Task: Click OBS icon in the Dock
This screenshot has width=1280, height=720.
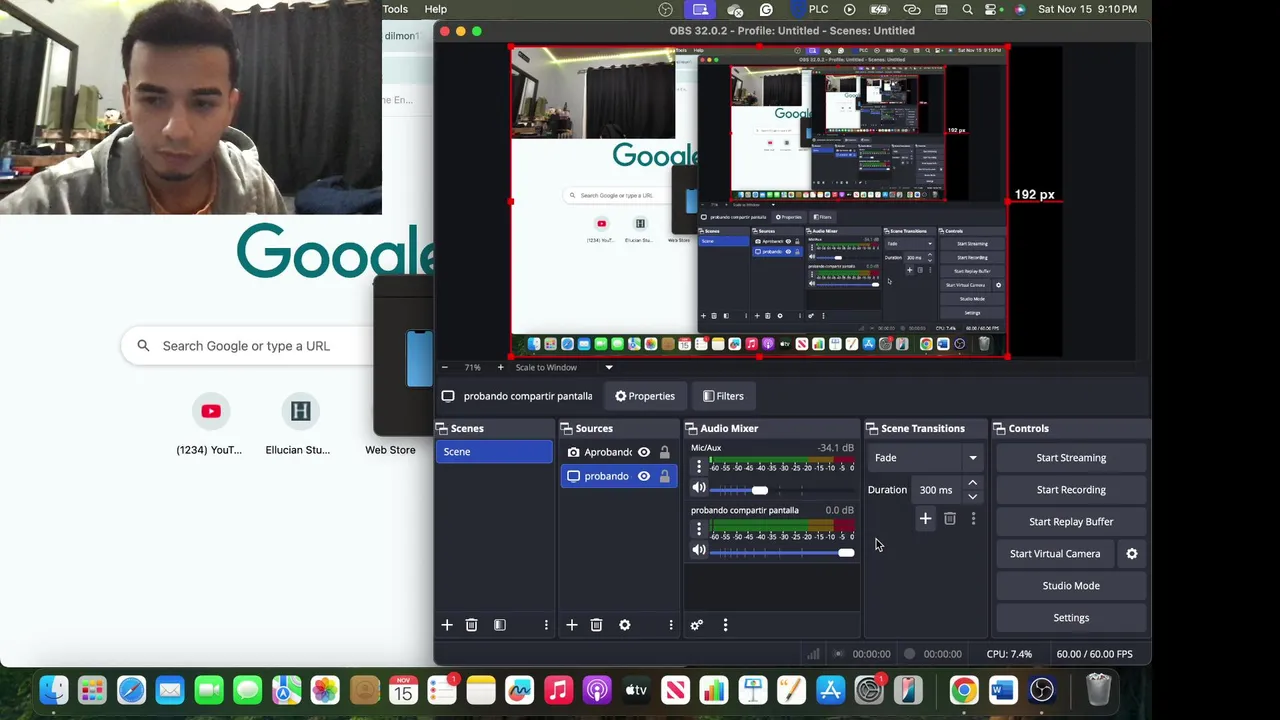Action: coord(1042,690)
